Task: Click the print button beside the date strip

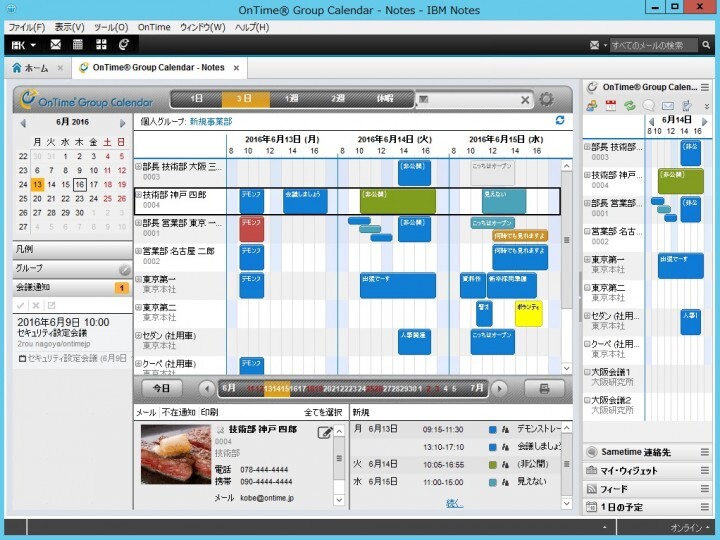Action: (x=544, y=389)
